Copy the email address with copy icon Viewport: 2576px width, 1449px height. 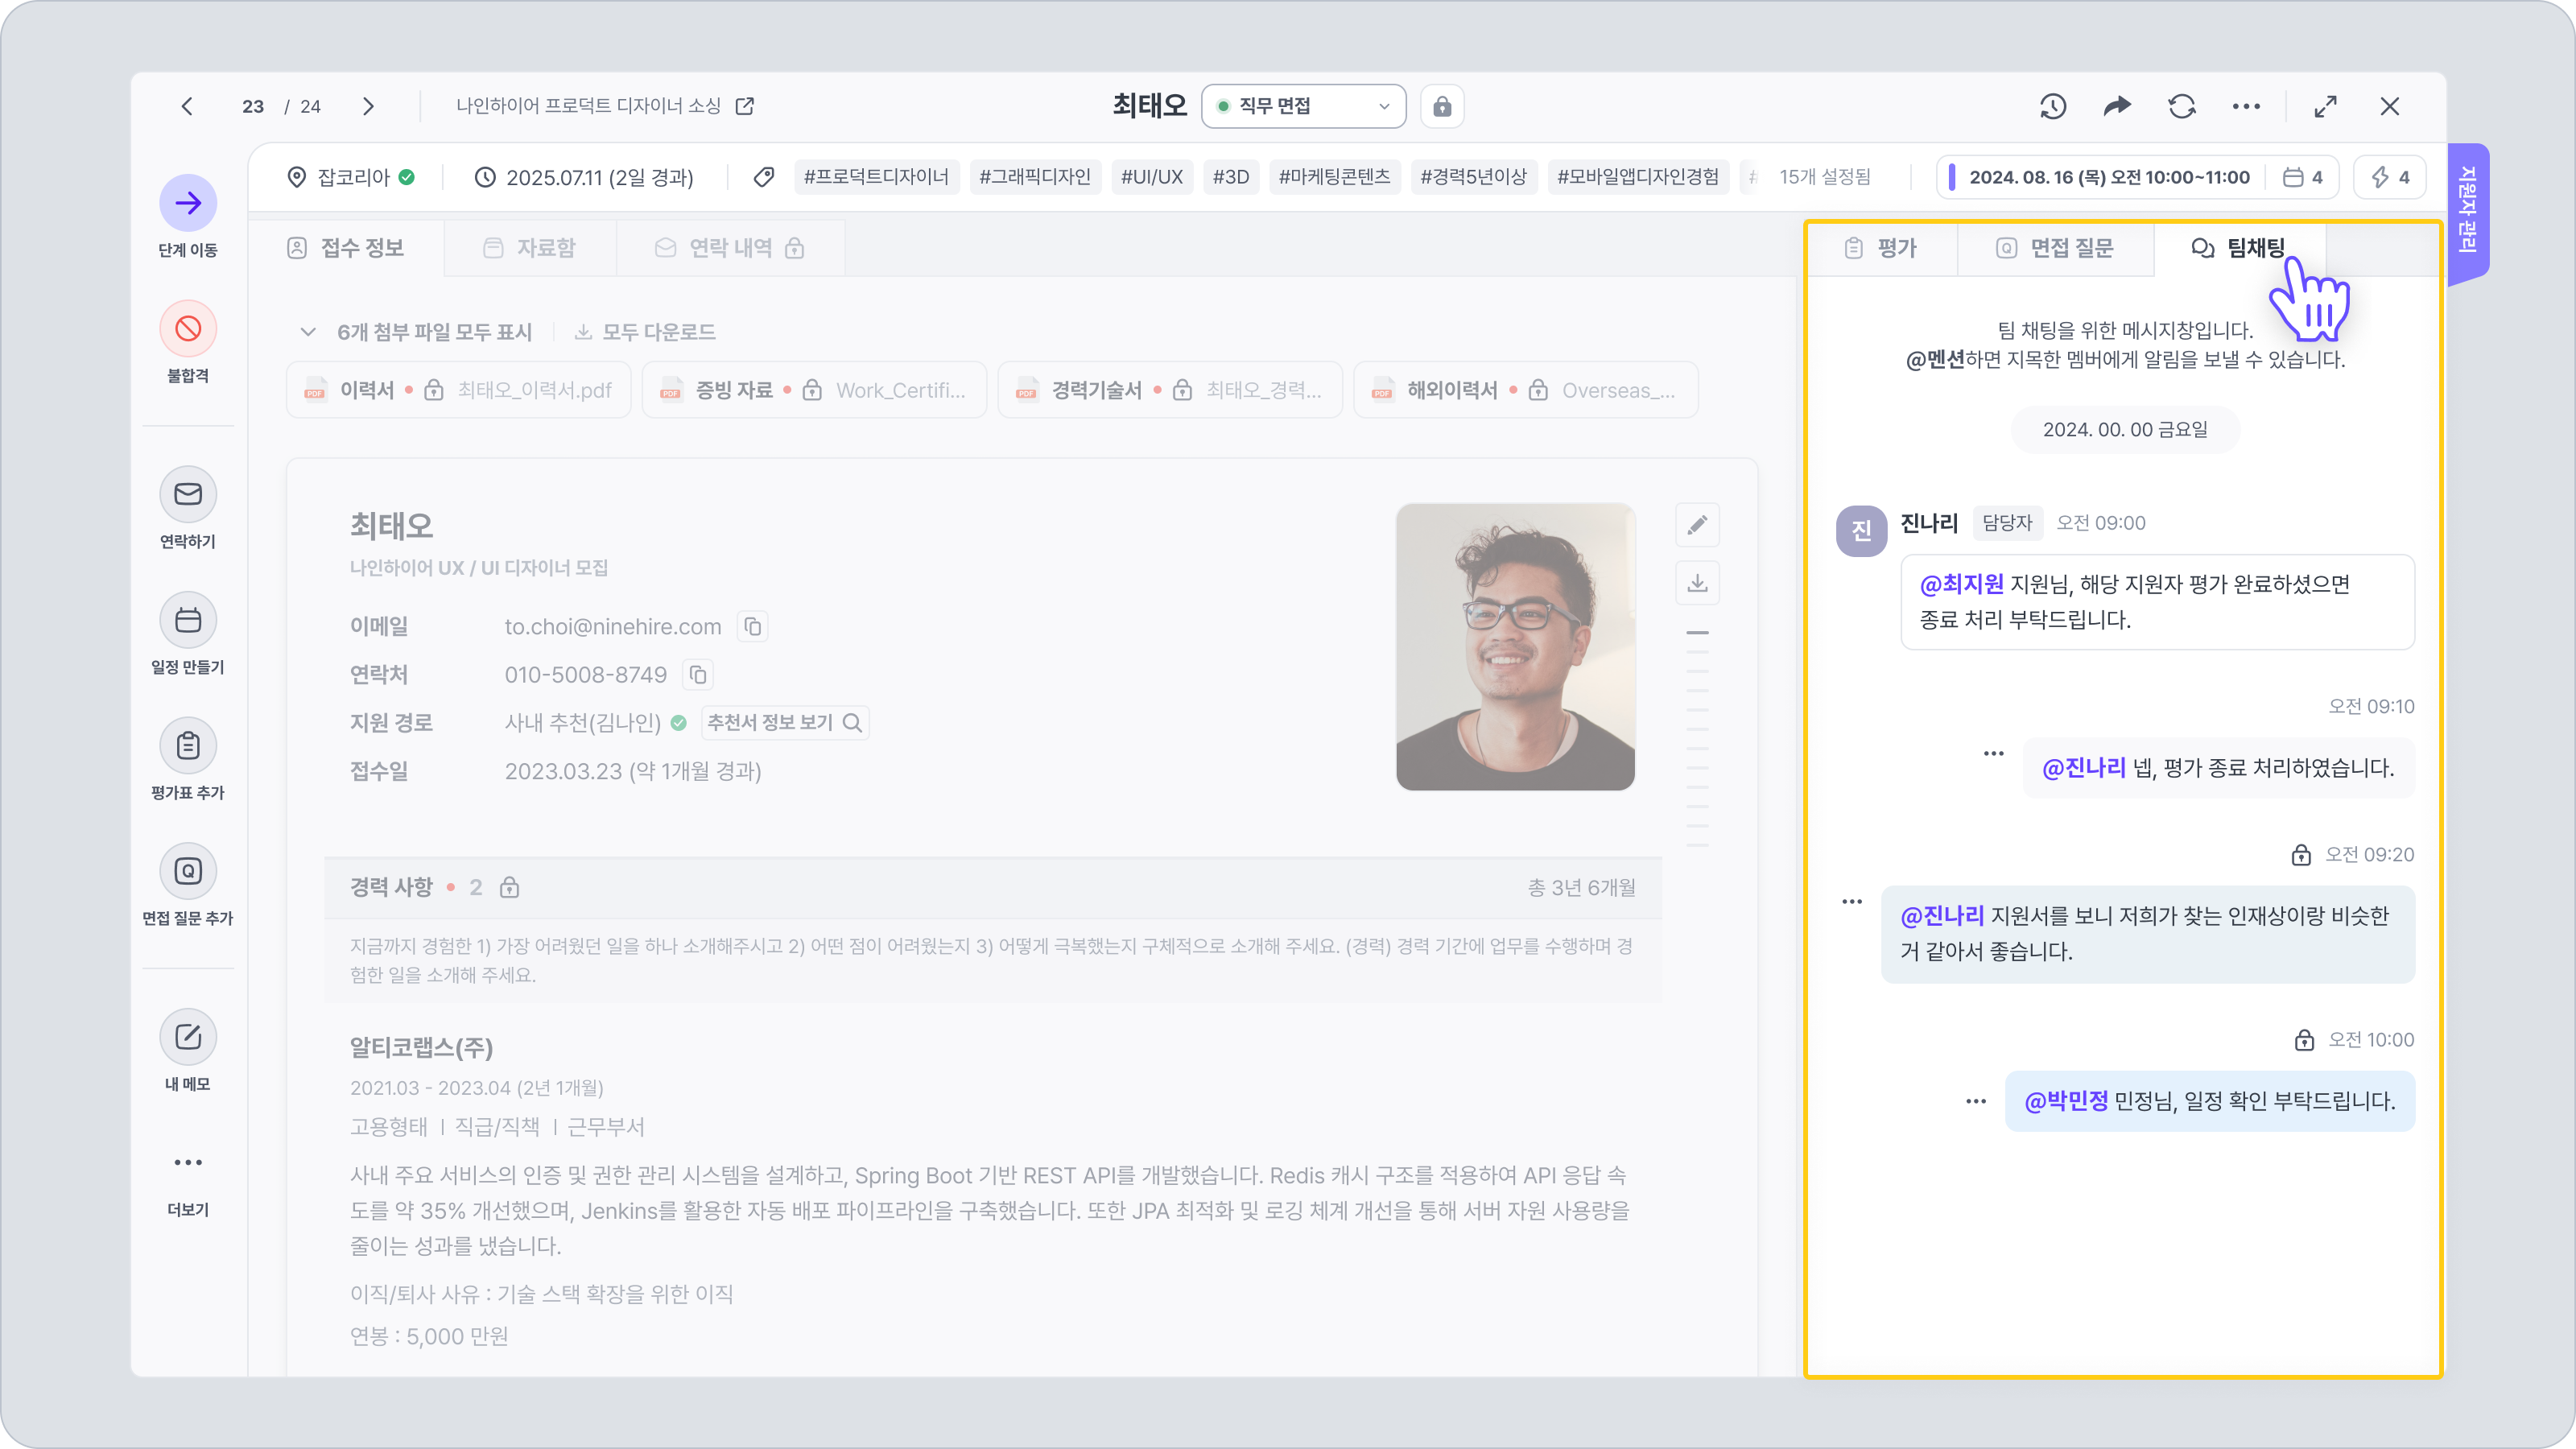coord(753,627)
